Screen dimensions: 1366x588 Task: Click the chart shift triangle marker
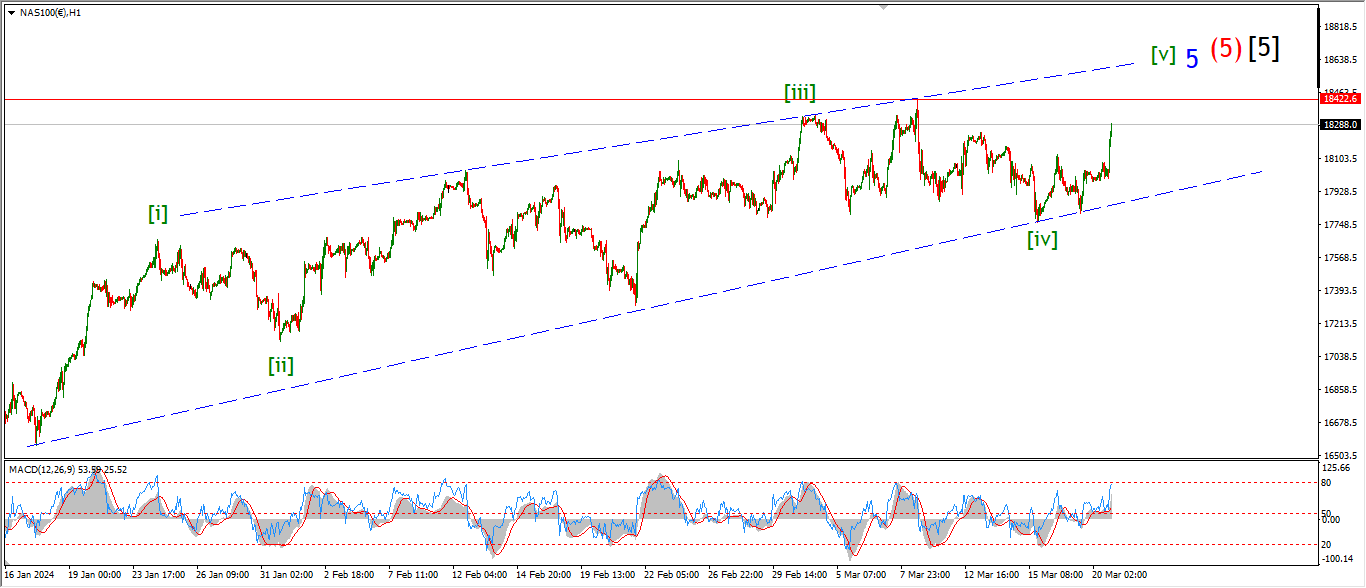point(883,6)
